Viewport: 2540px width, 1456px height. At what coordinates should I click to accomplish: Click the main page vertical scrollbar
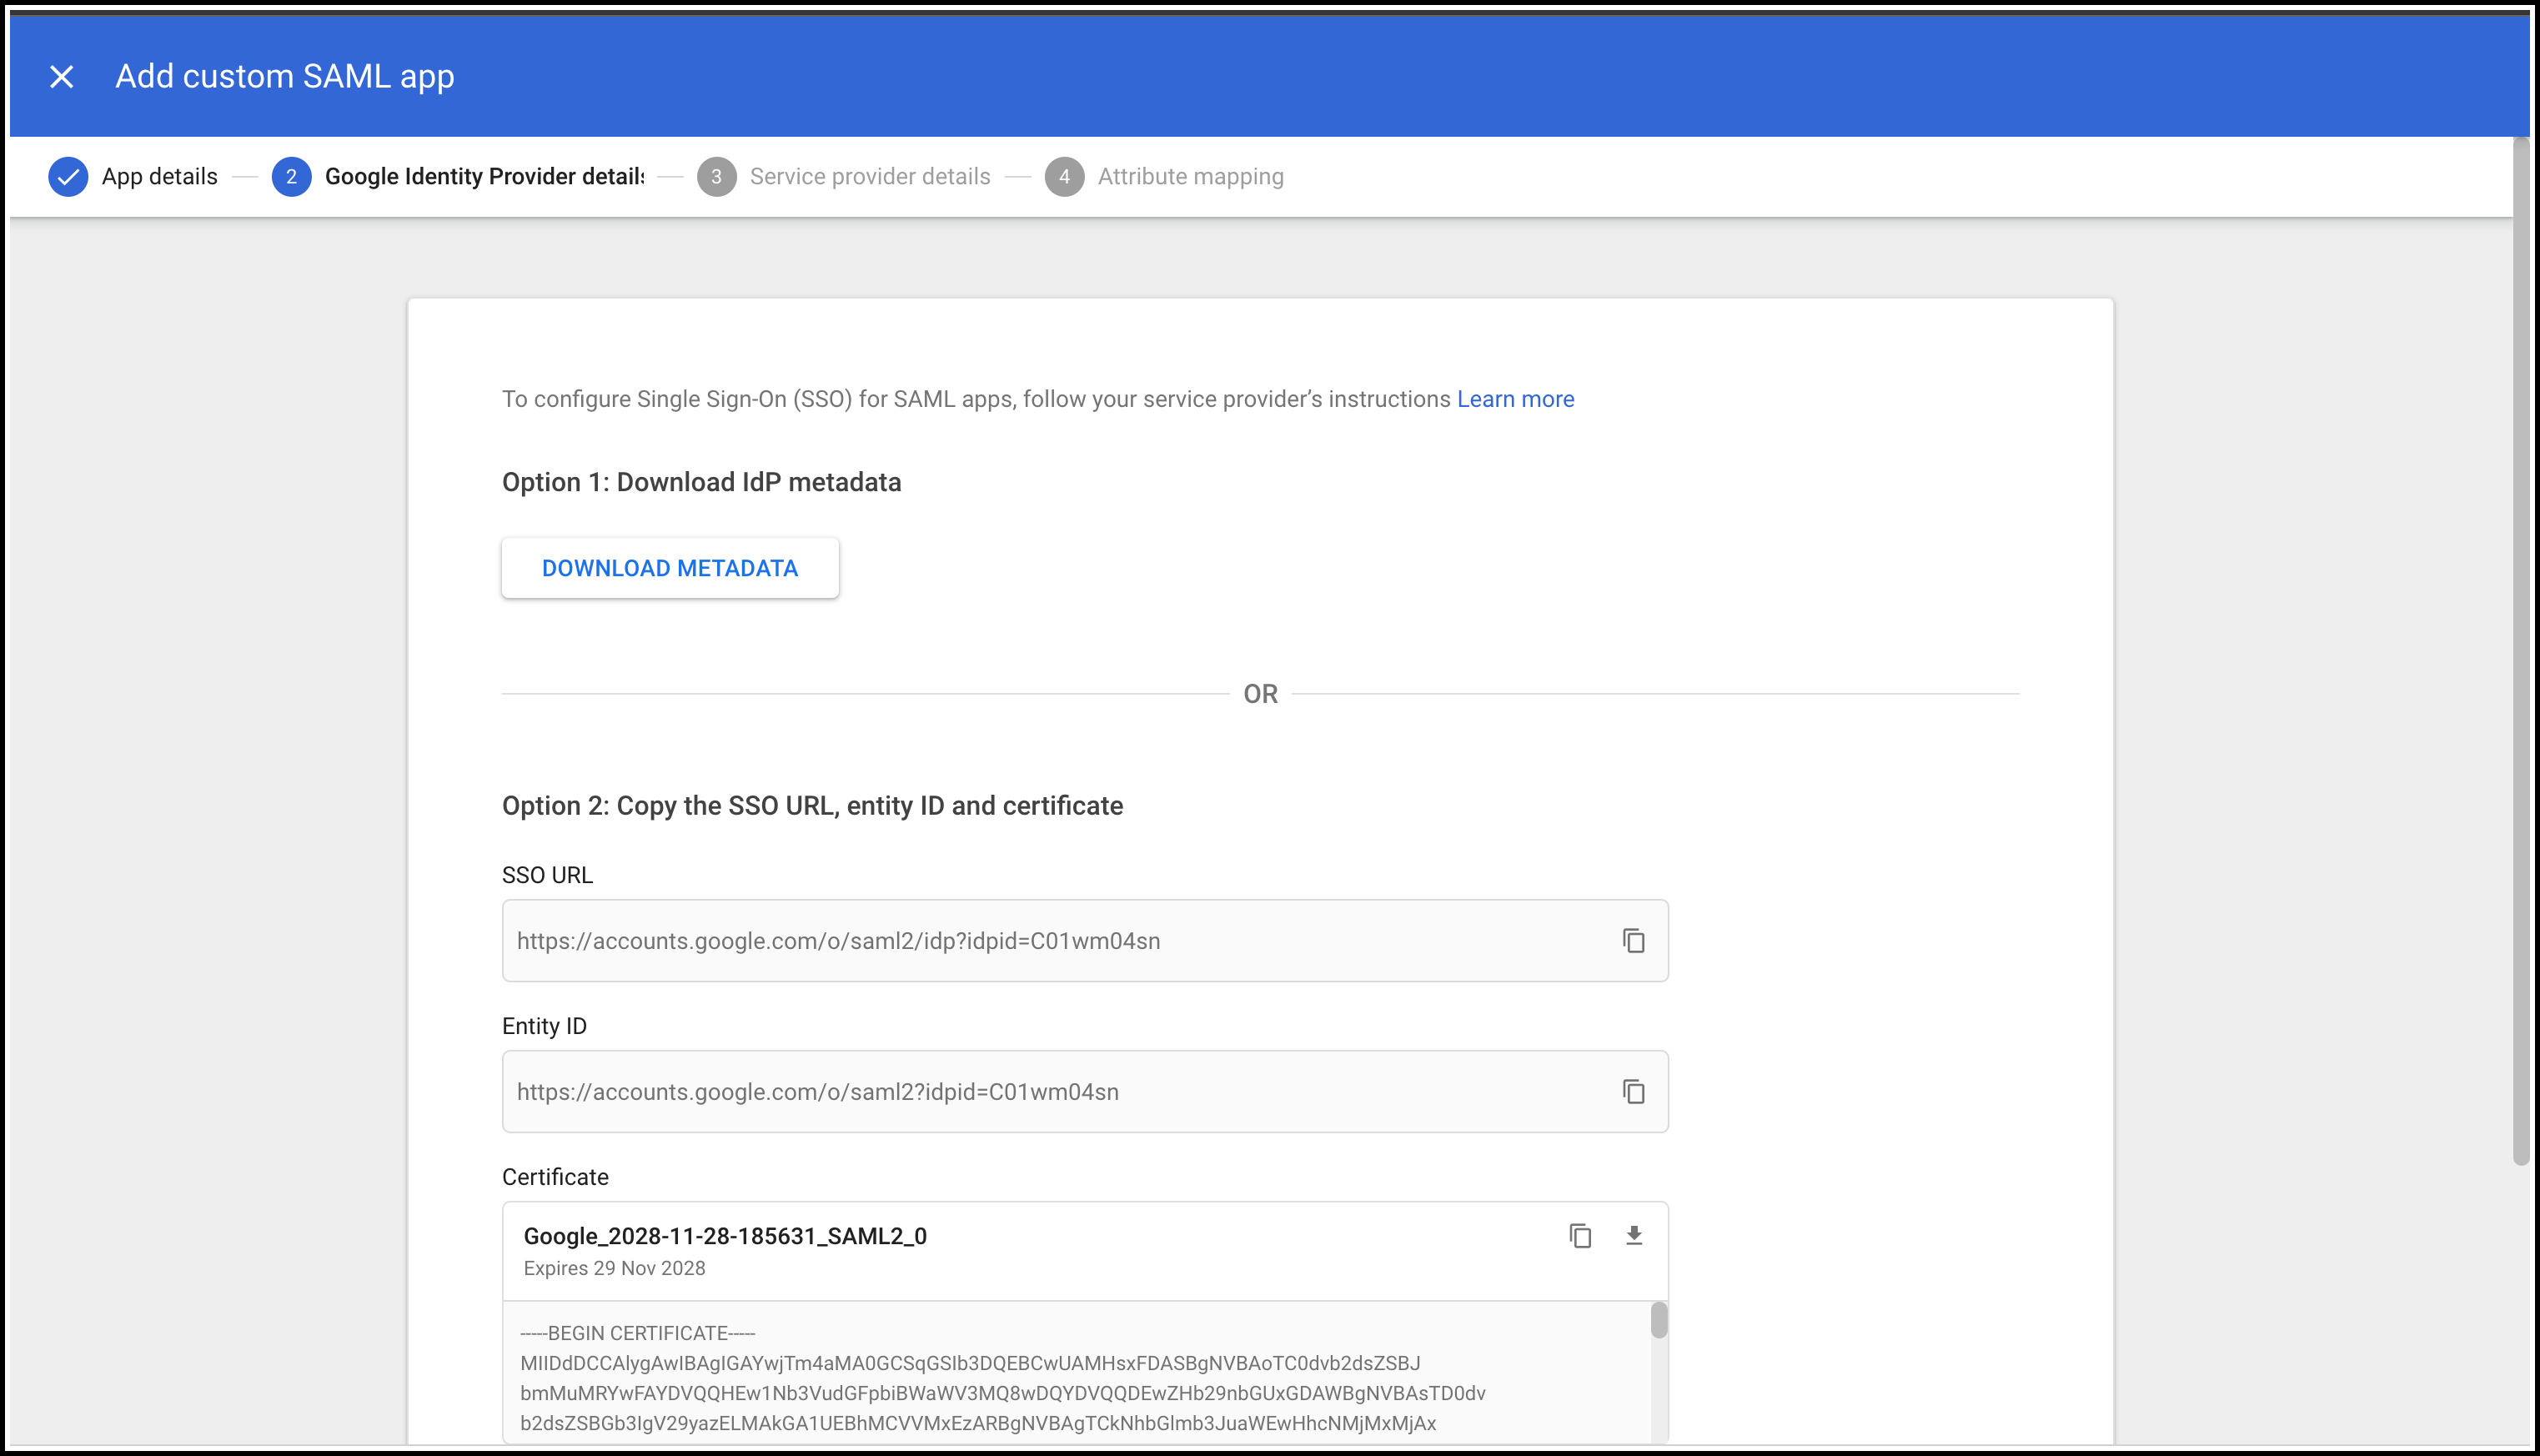[2521, 650]
